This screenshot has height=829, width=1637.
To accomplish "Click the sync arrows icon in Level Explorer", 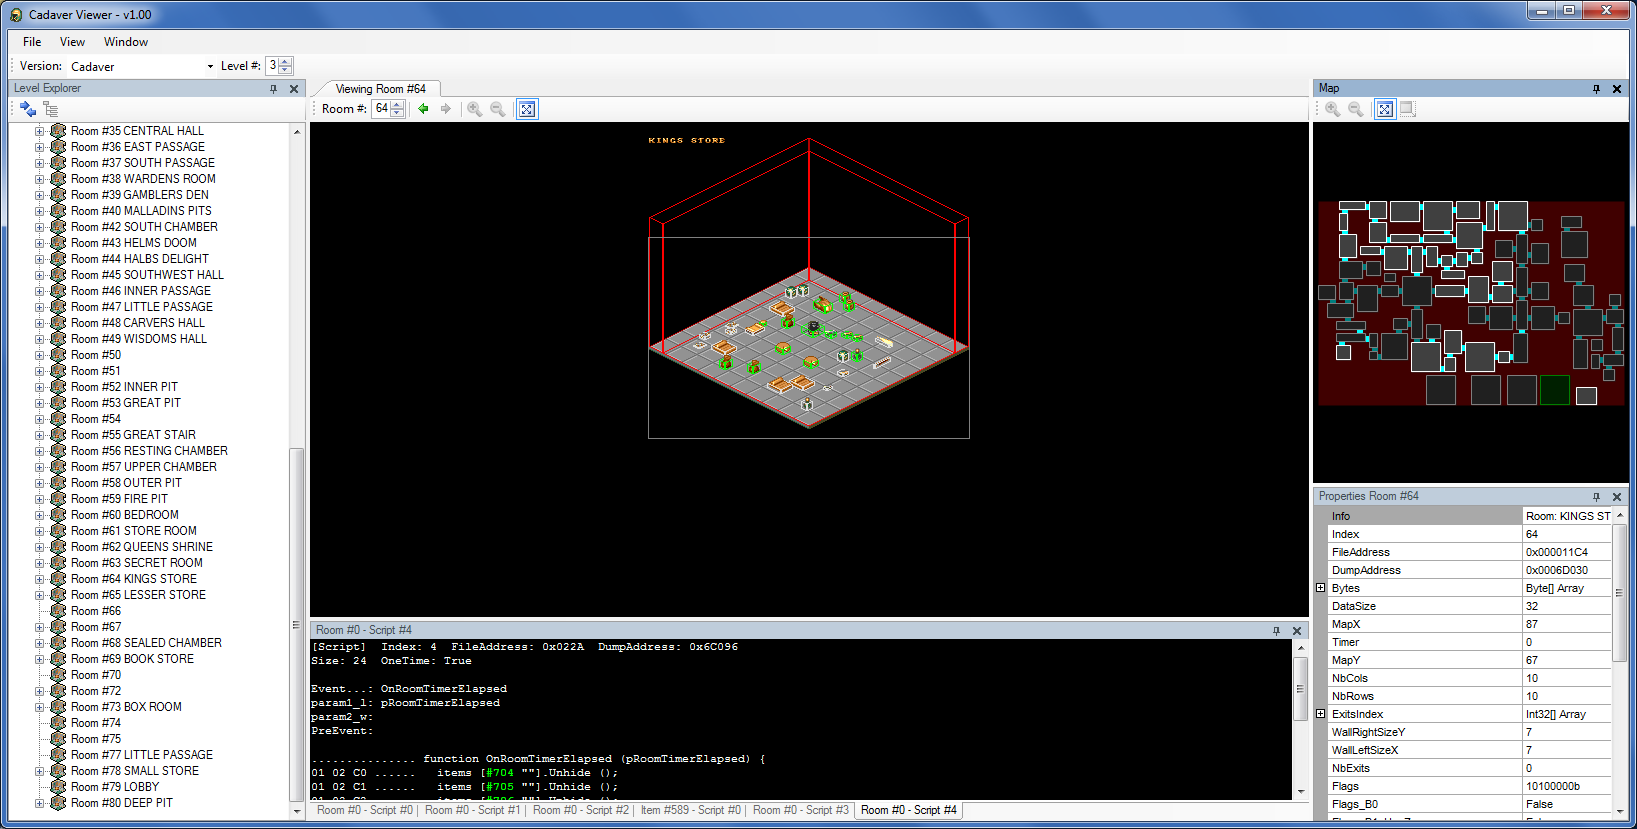I will pyautogui.click(x=28, y=109).
